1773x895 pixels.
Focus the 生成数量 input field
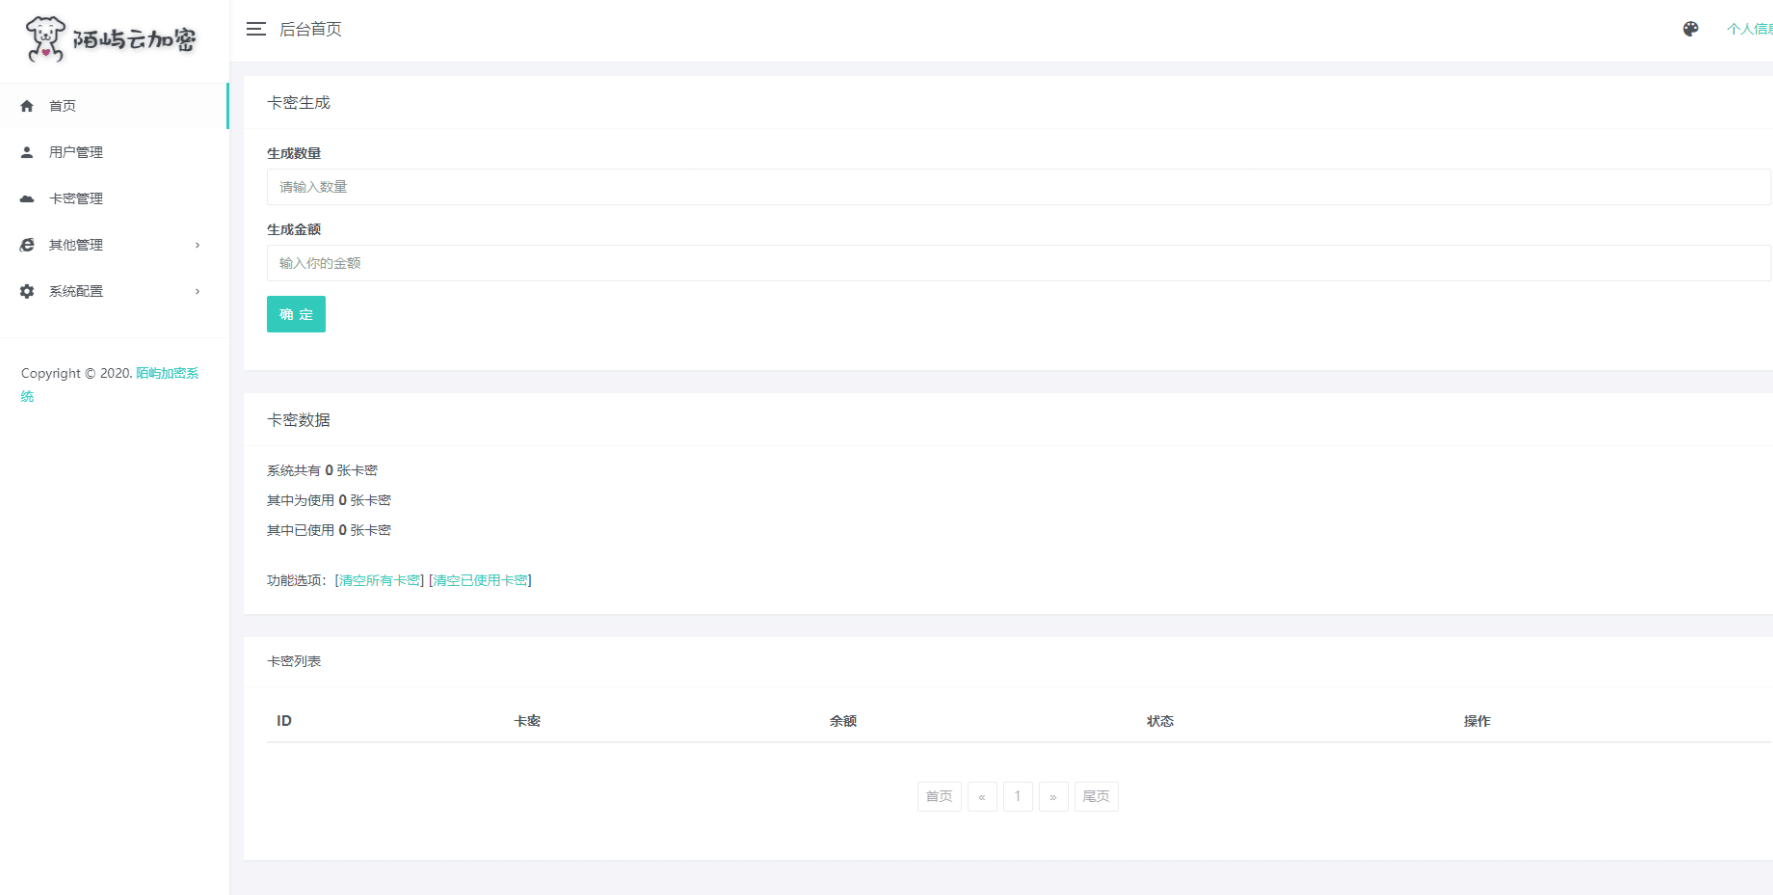[1018, 187]
